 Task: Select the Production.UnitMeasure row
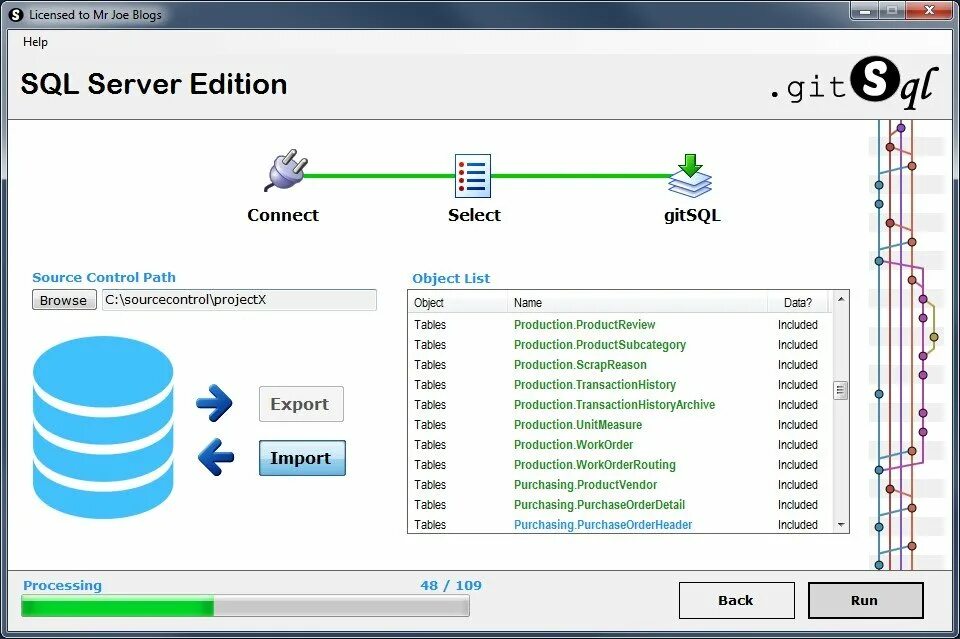620,425
